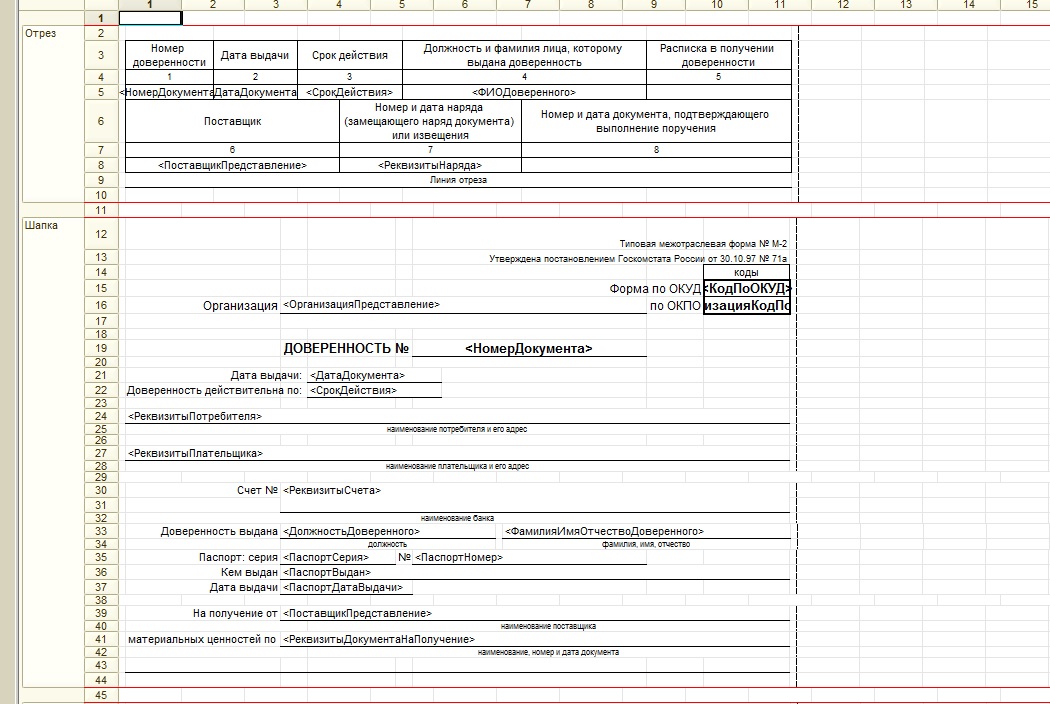
Task: Select the 'Счет №' label
Action: click(x=257, y=490)
